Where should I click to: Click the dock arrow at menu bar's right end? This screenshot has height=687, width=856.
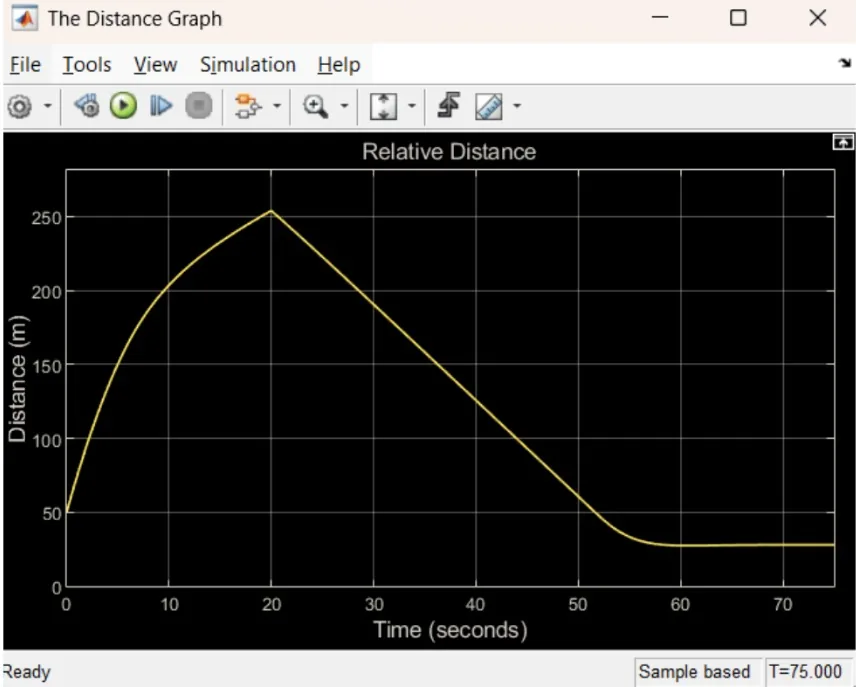[x=845, y=63]
